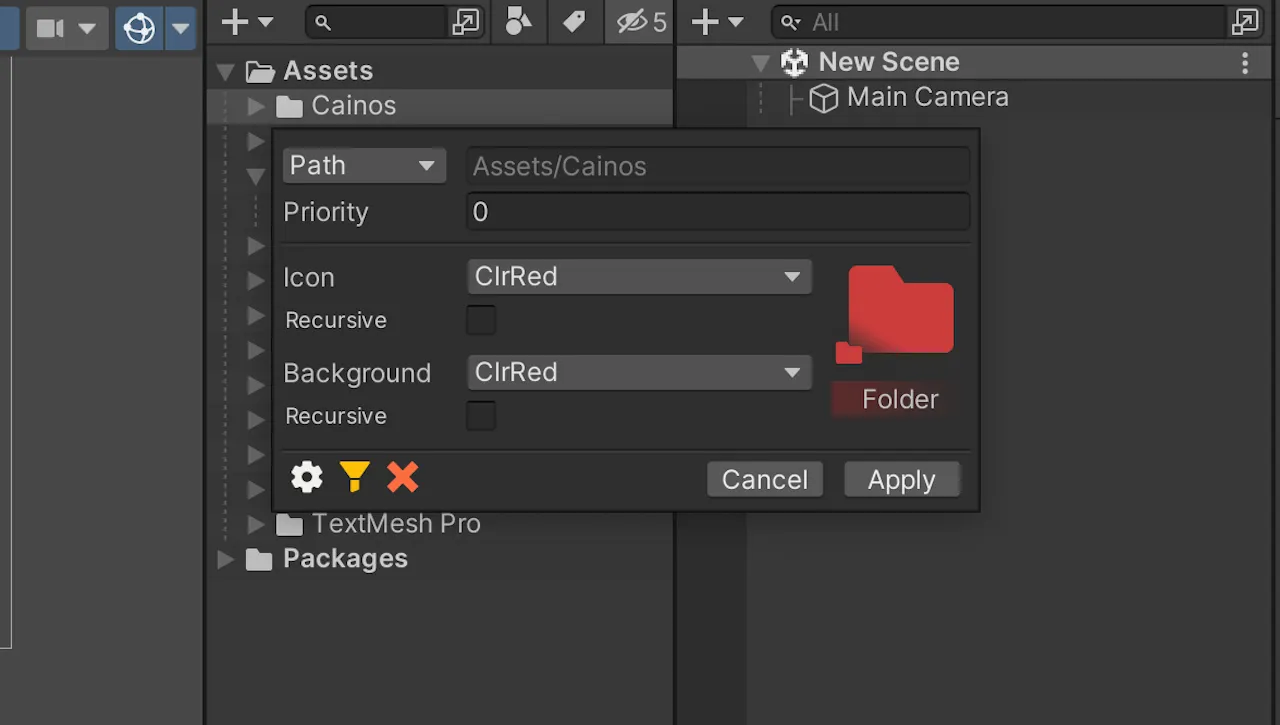Click the Search by Type icon
This screenshot has height=725, width=1280.
click(518, 22)
